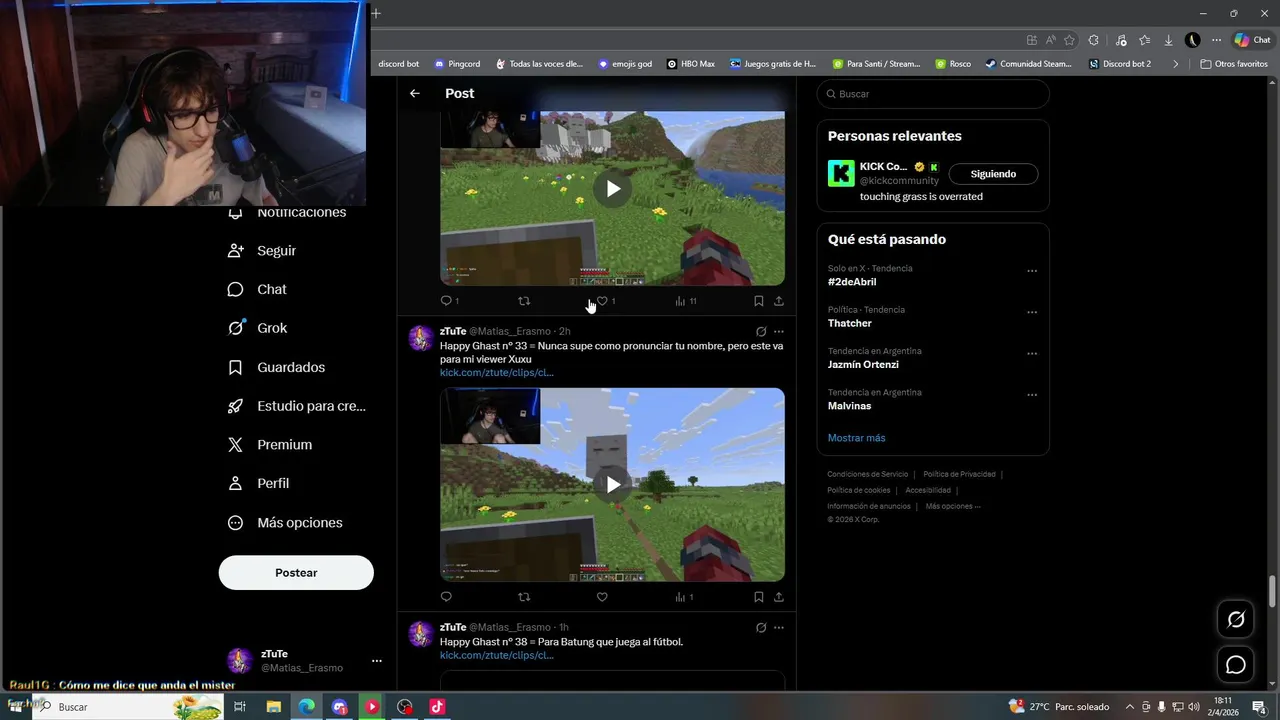This screenshot has width=1280, height=720.
Task: Open account options next to zTuTe
Action: coord(376,661)
